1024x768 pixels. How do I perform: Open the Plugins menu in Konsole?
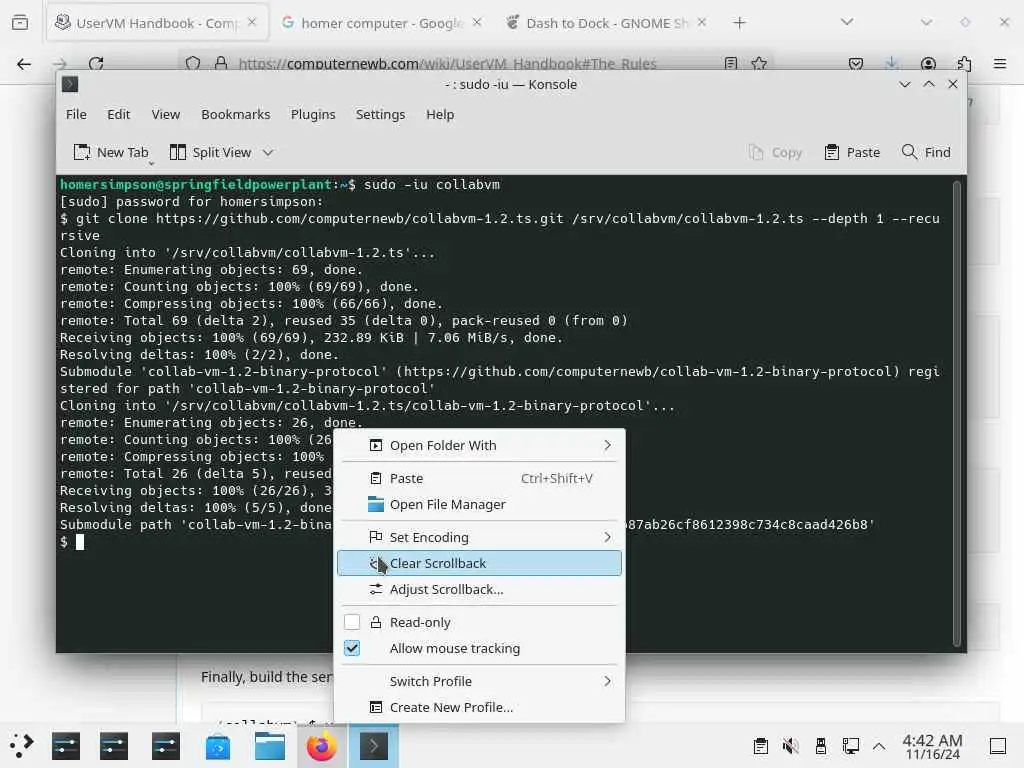pos(313,114)
